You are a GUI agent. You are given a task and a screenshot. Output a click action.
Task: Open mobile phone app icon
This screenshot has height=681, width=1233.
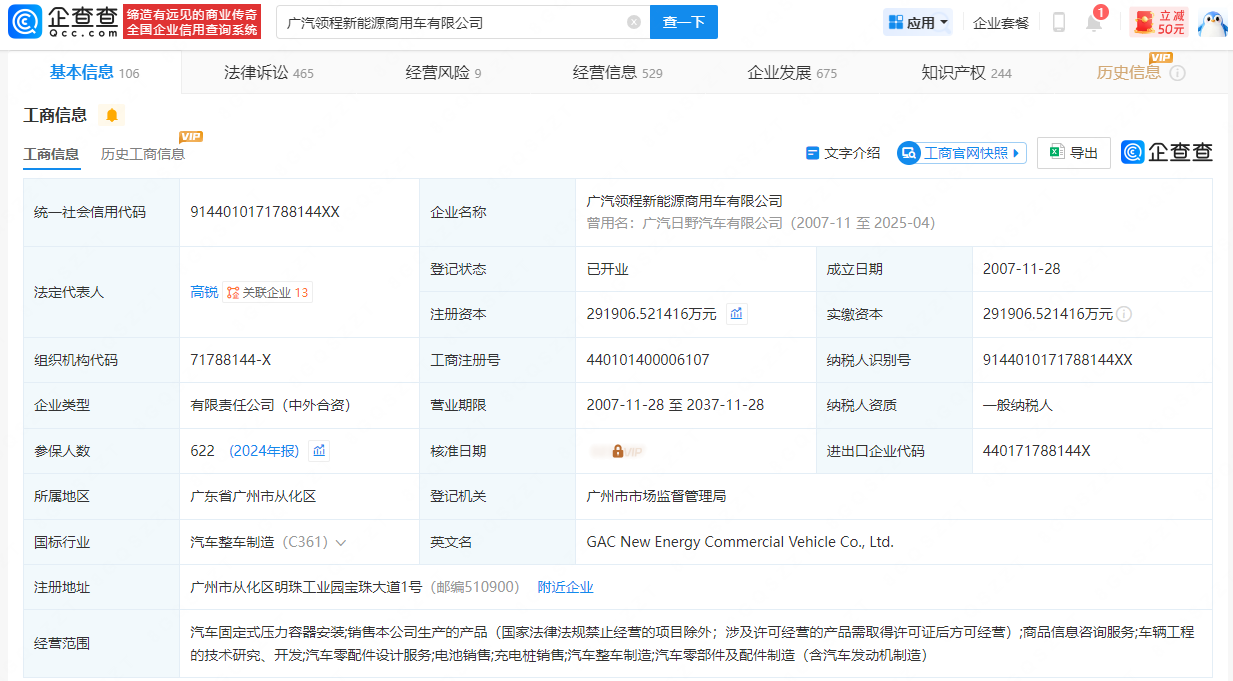click(1059, 22)
